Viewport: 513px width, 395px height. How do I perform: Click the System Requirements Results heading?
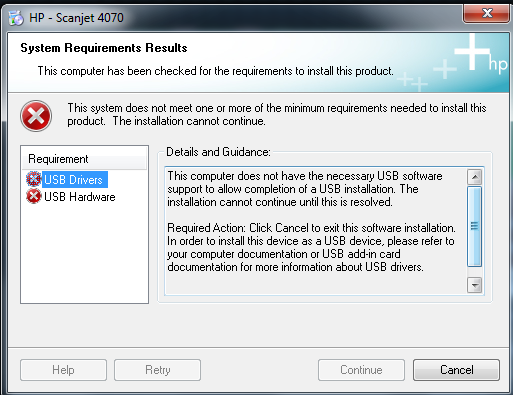104,48
